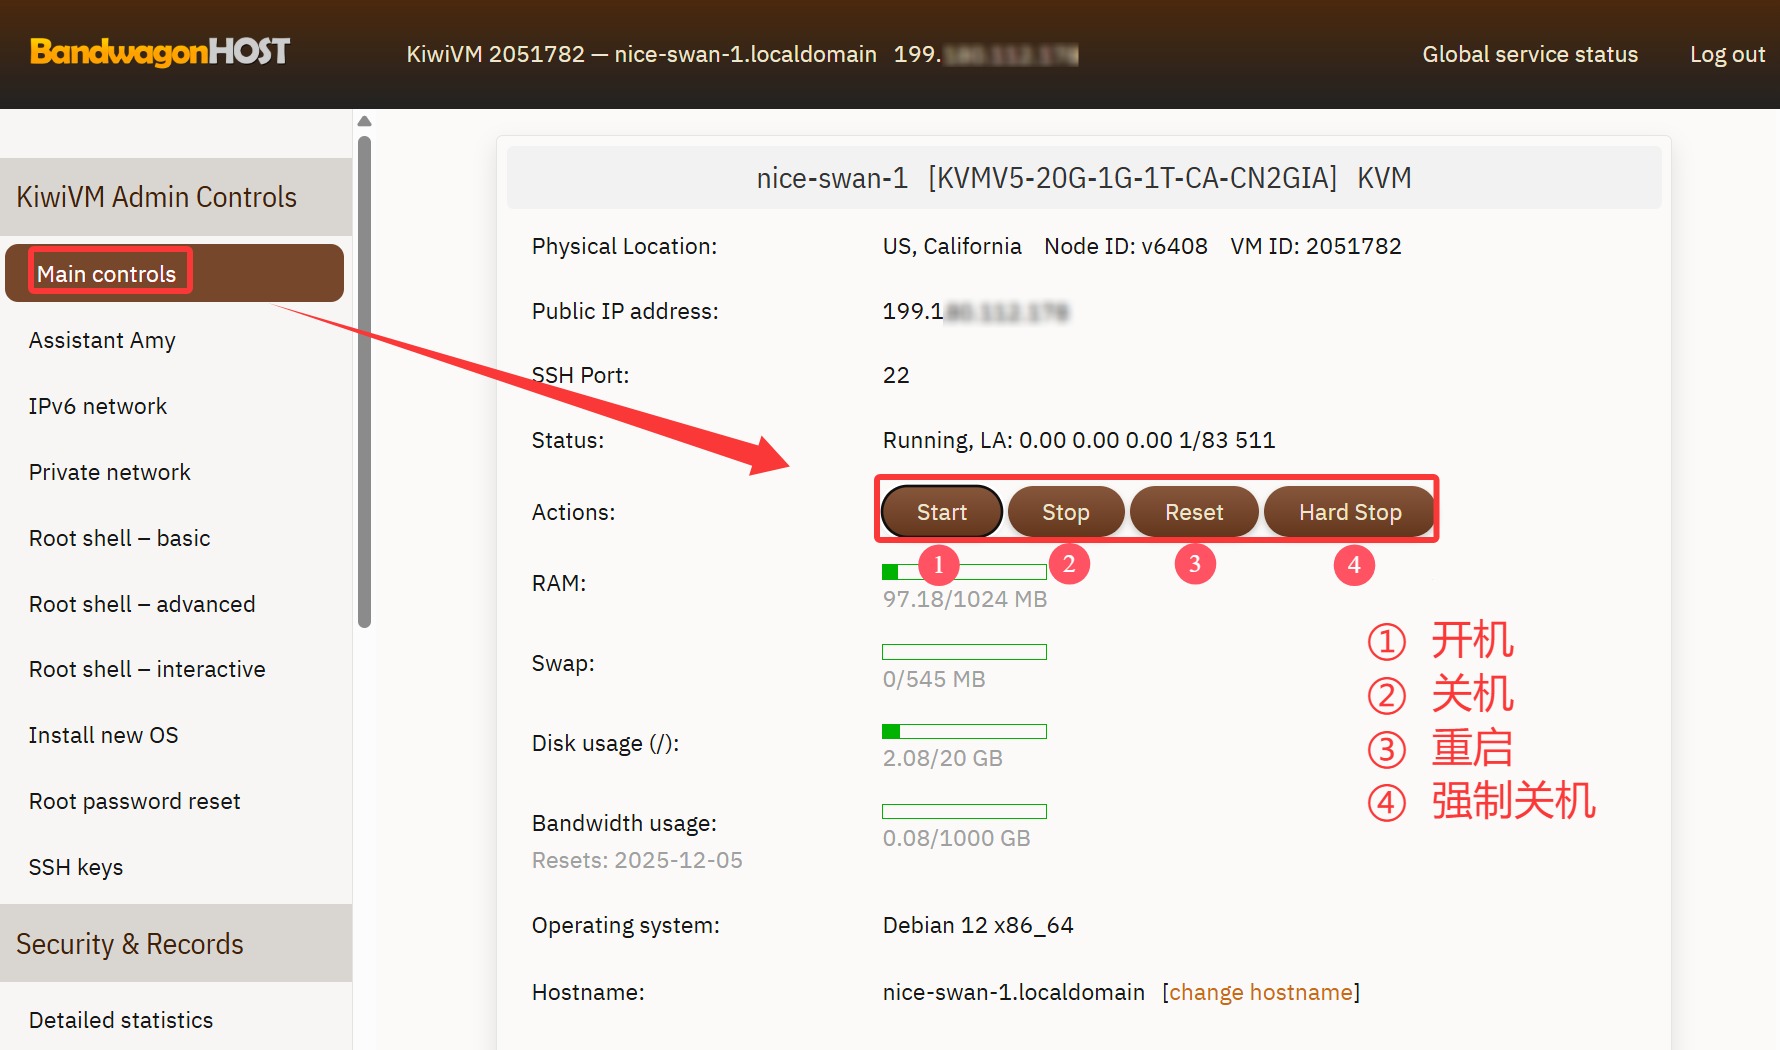Select Install new OS option
The image size is (1780, 1050).
(x=104, y=735)
